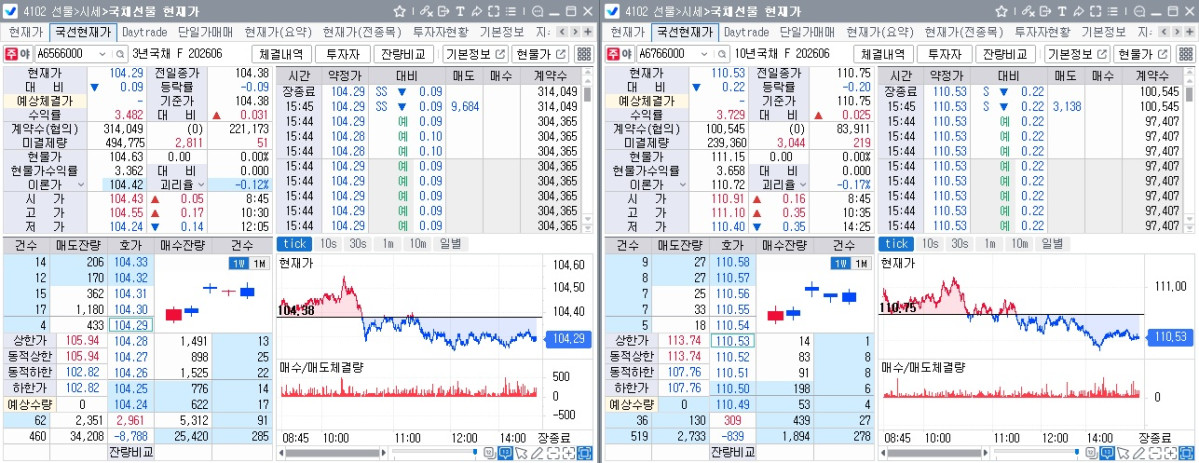Toggle the 1W candle toggle in the right window
Screen dimensions: 1199x463
click(840, 263)
